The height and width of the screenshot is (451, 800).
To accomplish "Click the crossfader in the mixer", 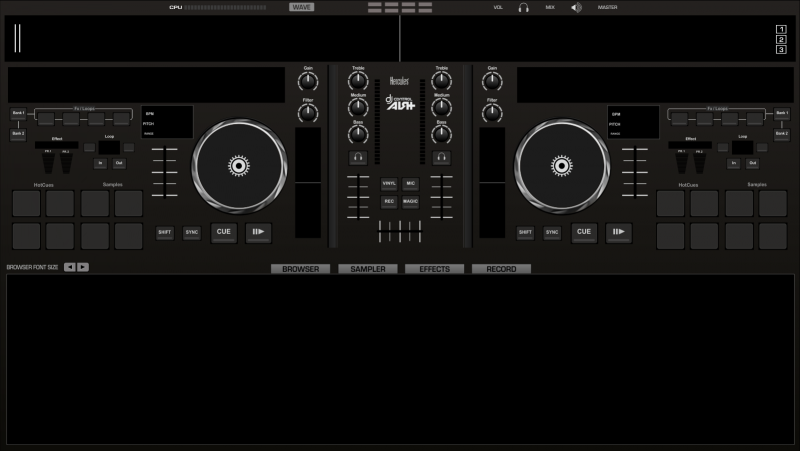I will 400,231.
